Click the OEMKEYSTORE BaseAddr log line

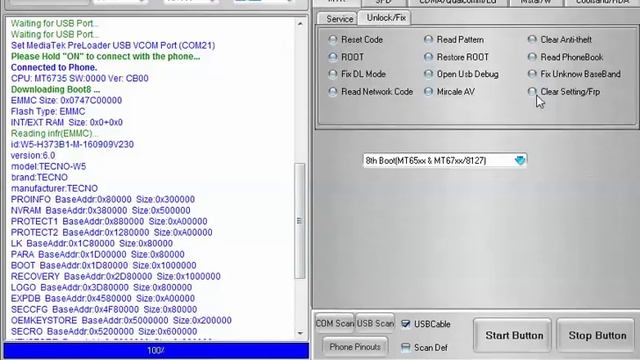coord(121,321)
